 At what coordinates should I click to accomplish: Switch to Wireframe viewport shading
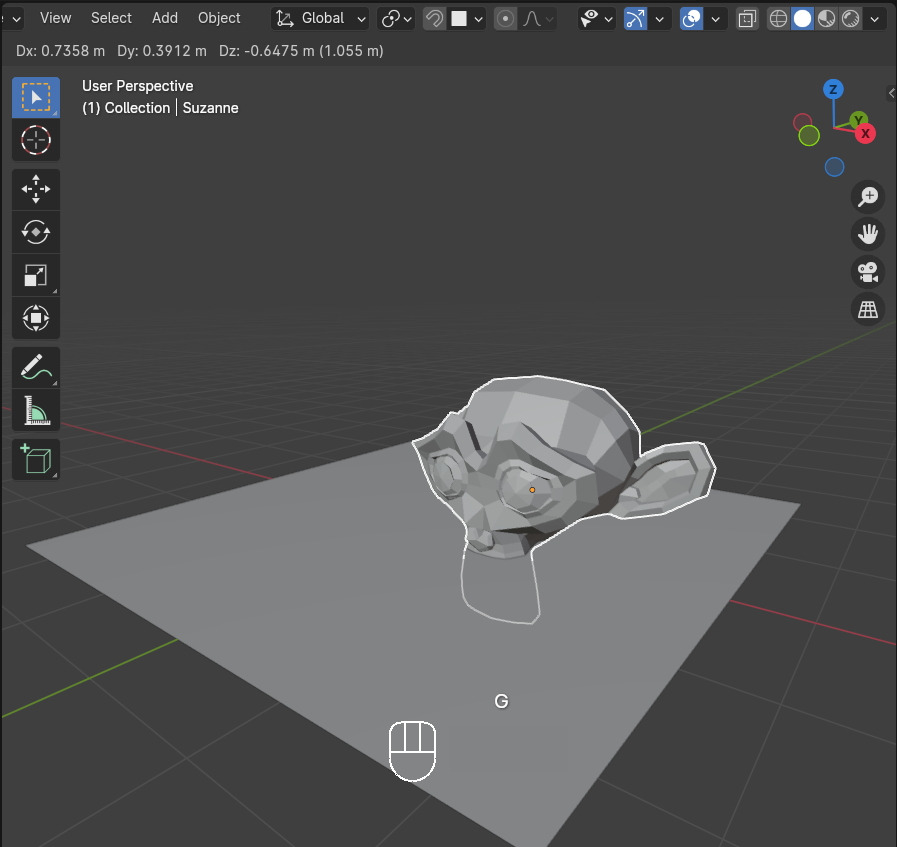[x=778, y=19]
